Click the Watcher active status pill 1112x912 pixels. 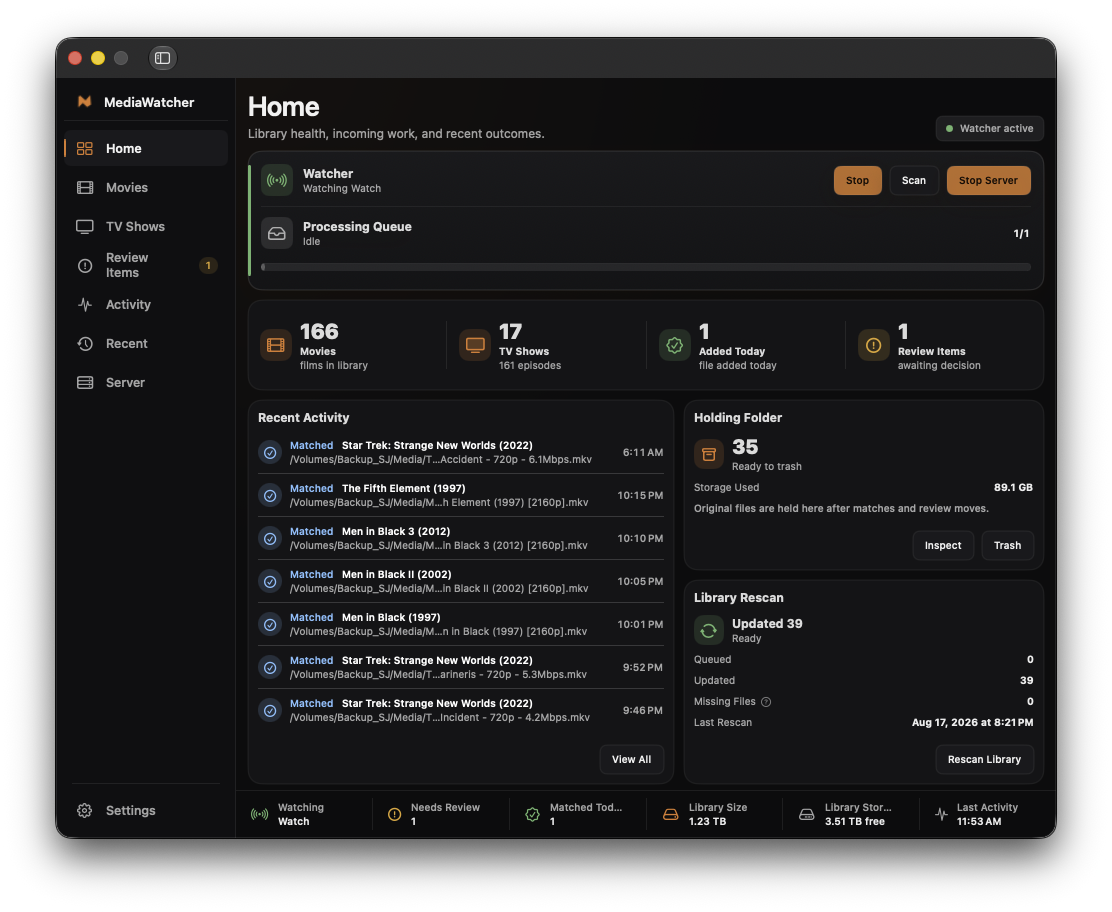point(989,128)
